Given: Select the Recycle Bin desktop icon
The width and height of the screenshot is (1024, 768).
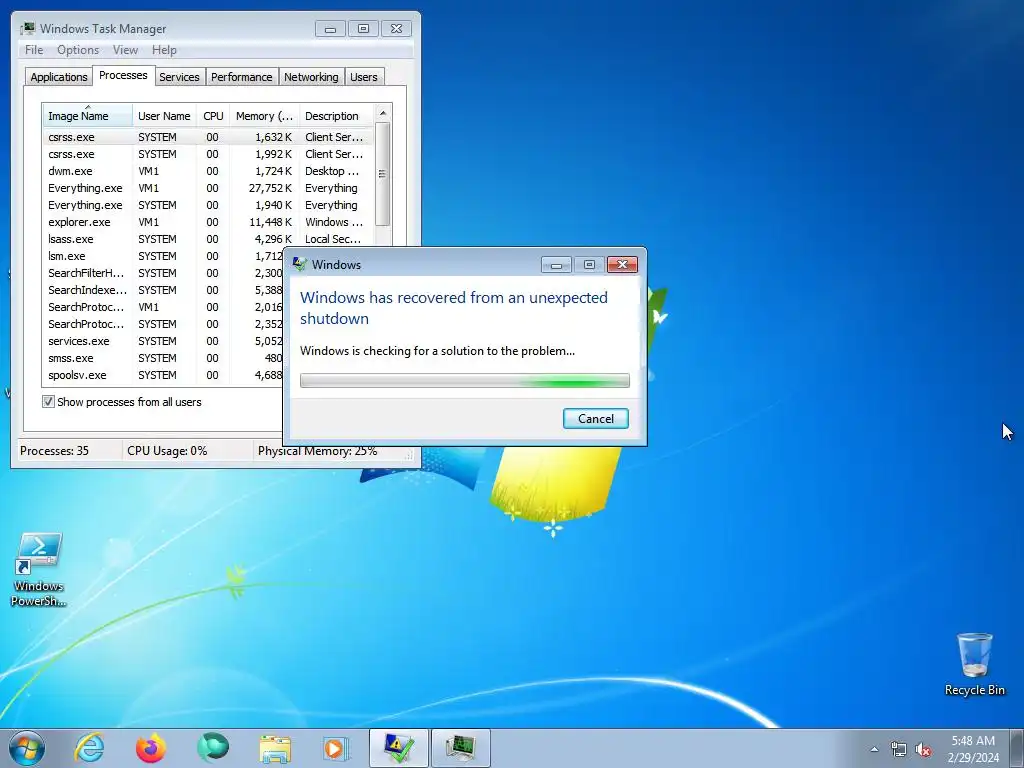Looking at the screenshot, I should click(974, 664).
